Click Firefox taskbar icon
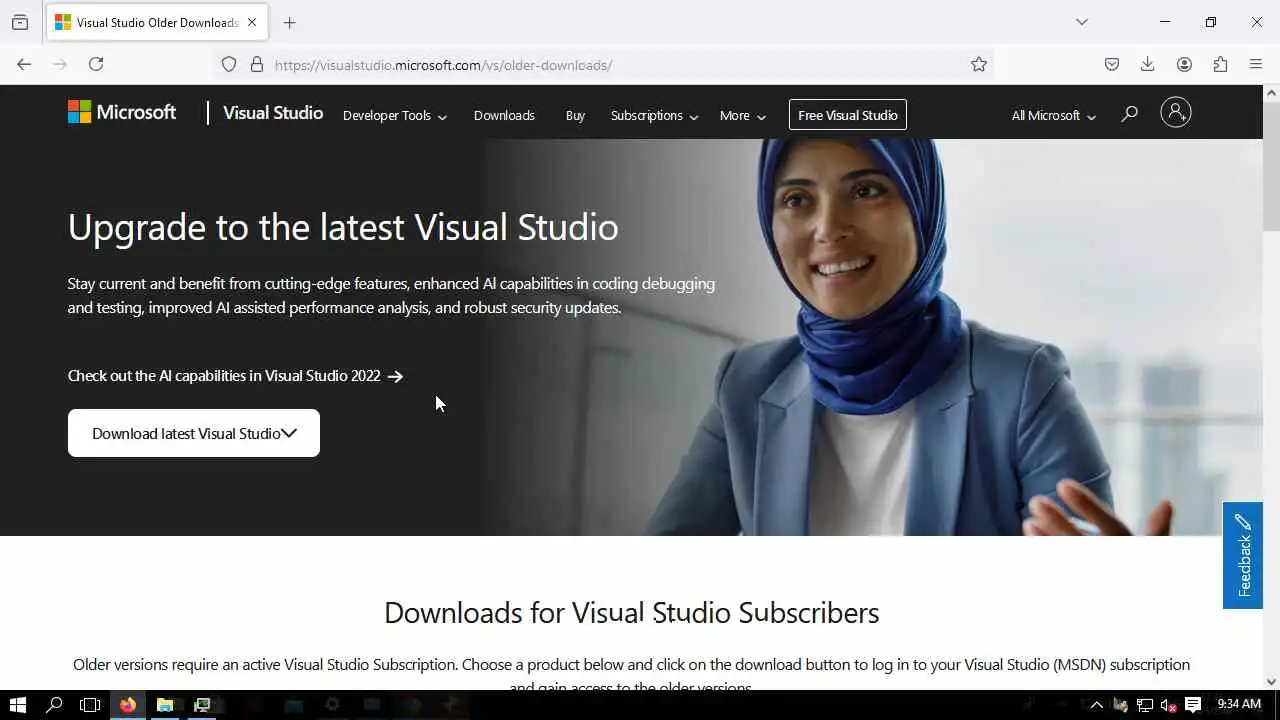Viewport: 1280px width, 720px height. [128, 705]
